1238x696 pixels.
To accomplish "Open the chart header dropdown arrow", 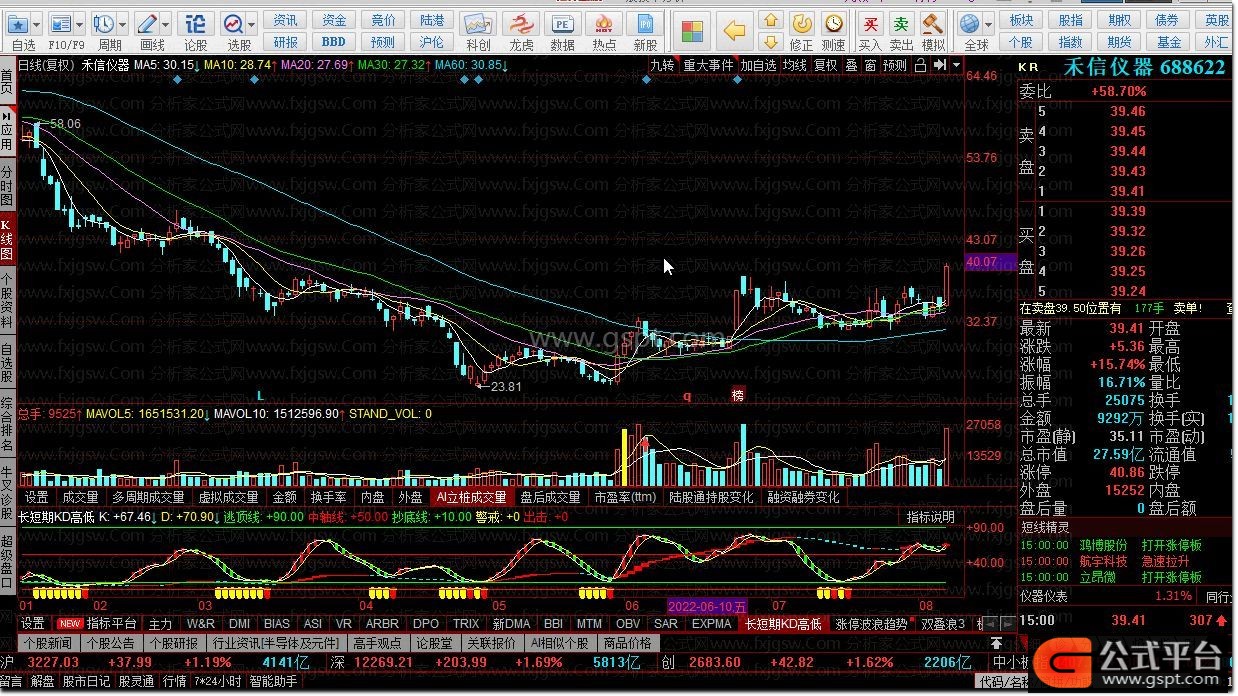I will 956,65.
